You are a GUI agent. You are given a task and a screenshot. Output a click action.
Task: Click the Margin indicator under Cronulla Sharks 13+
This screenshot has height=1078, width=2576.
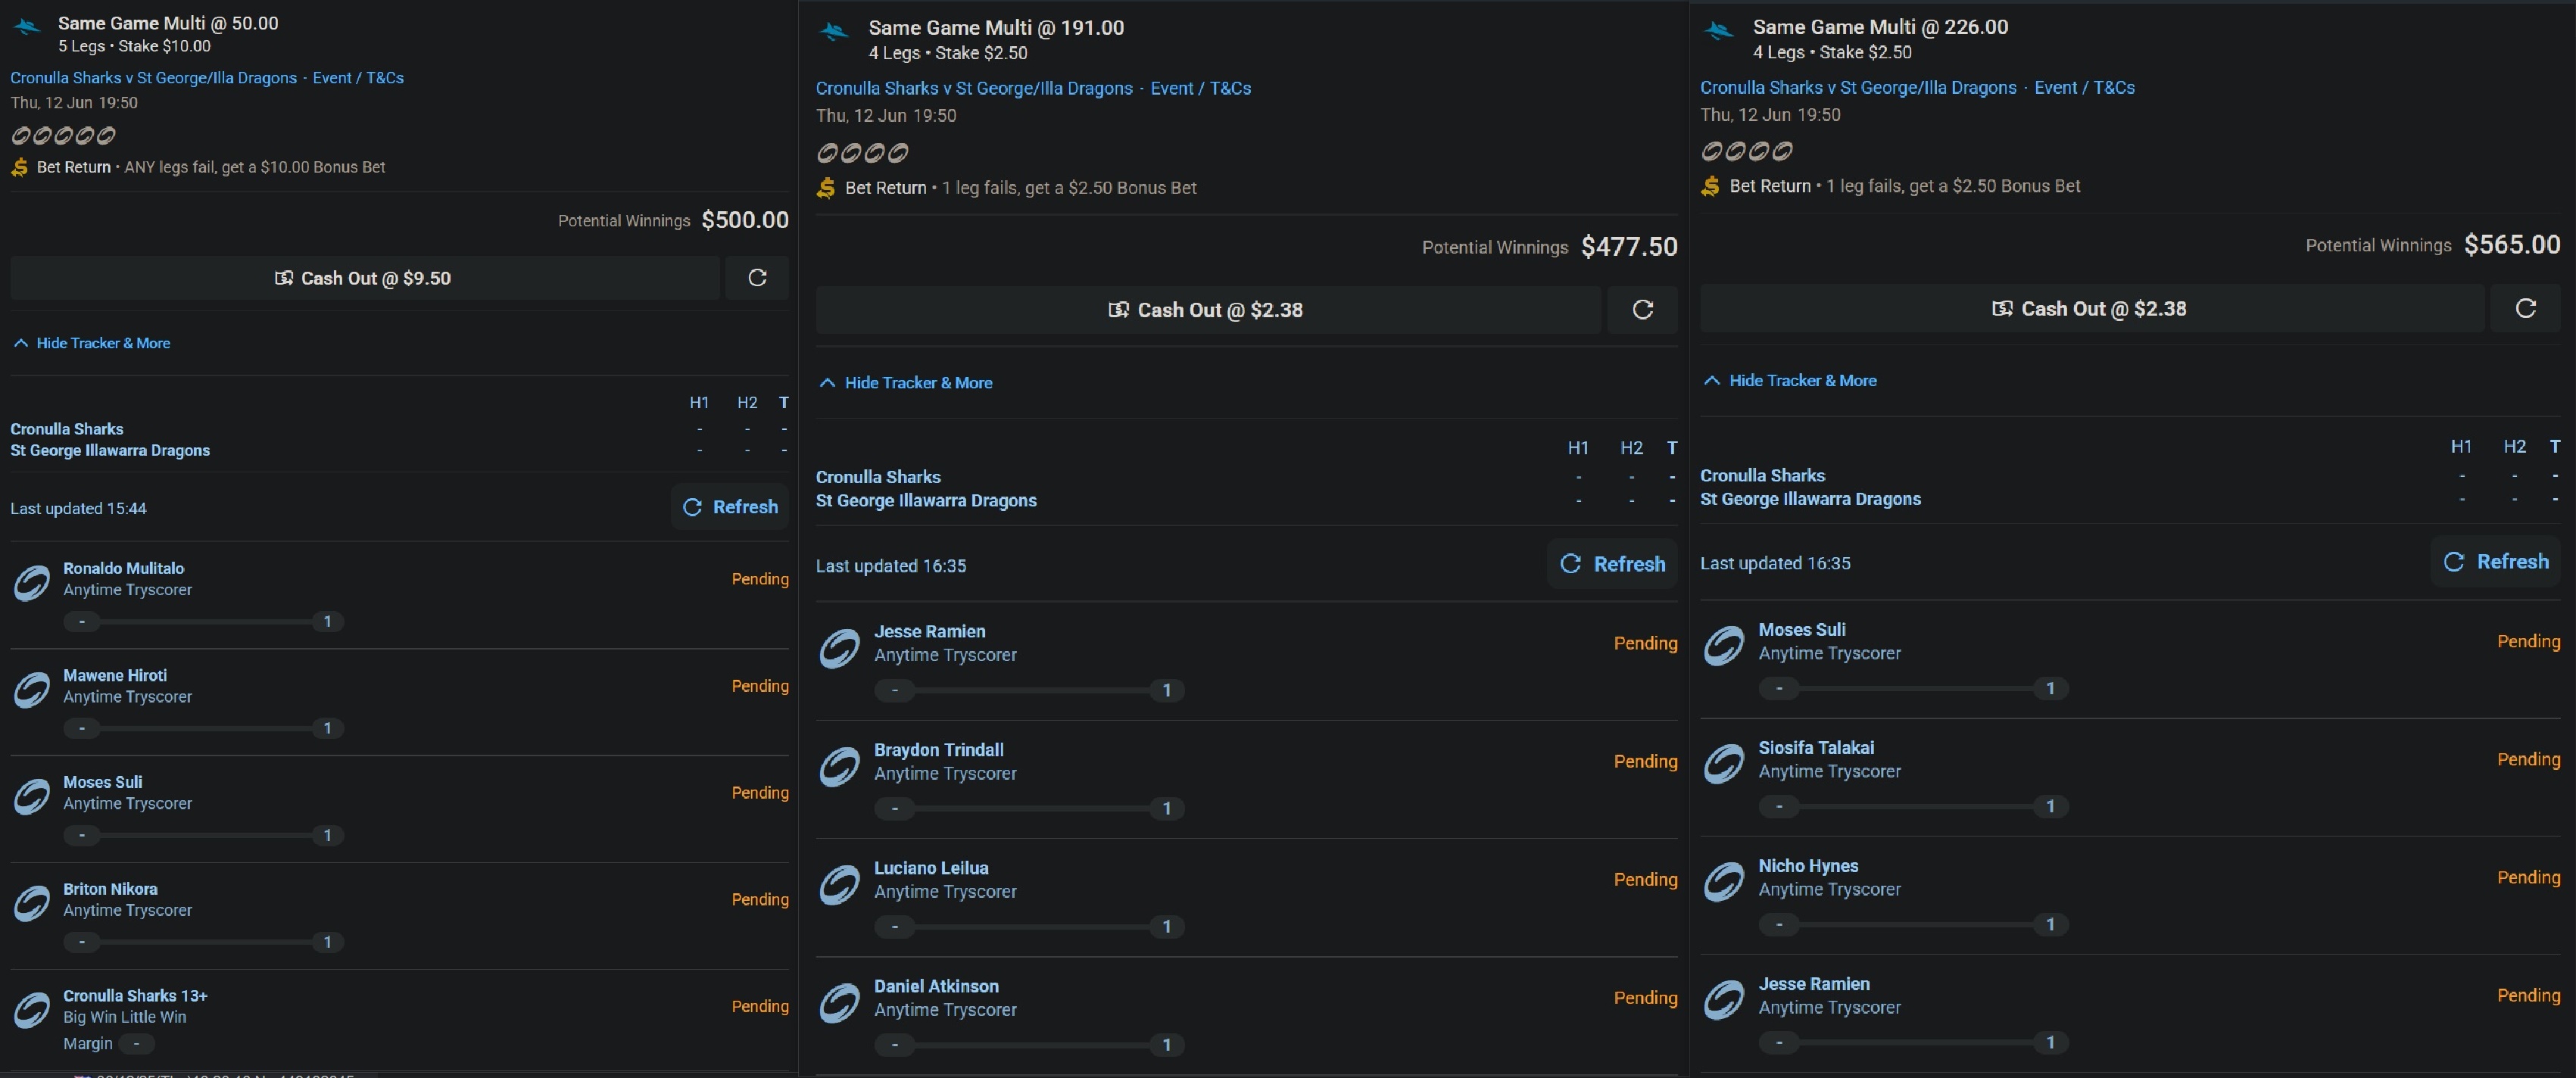[x=136, y=1044]
